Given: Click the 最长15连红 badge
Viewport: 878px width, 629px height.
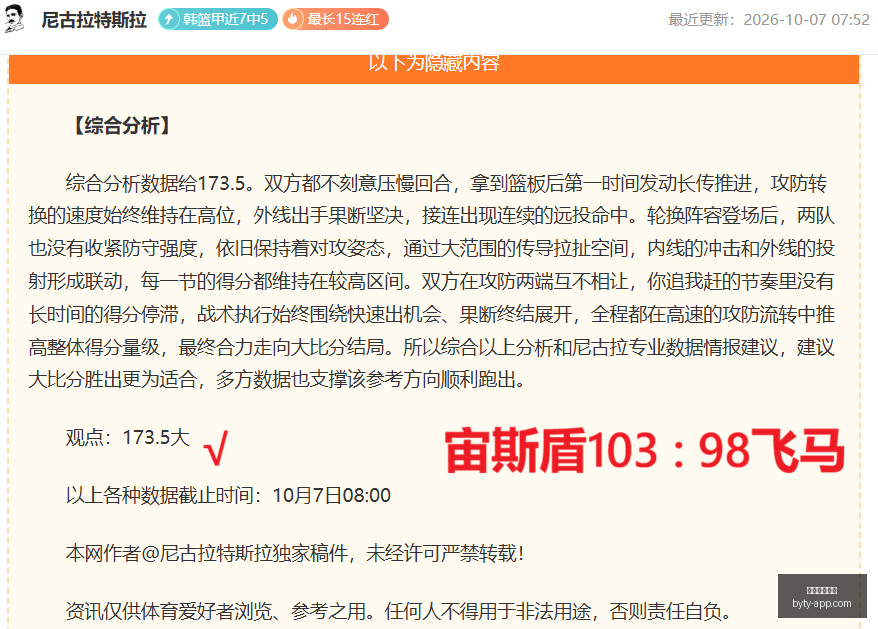Looking at the screenshot, I should pyautogui.click(x=335, y=20).
